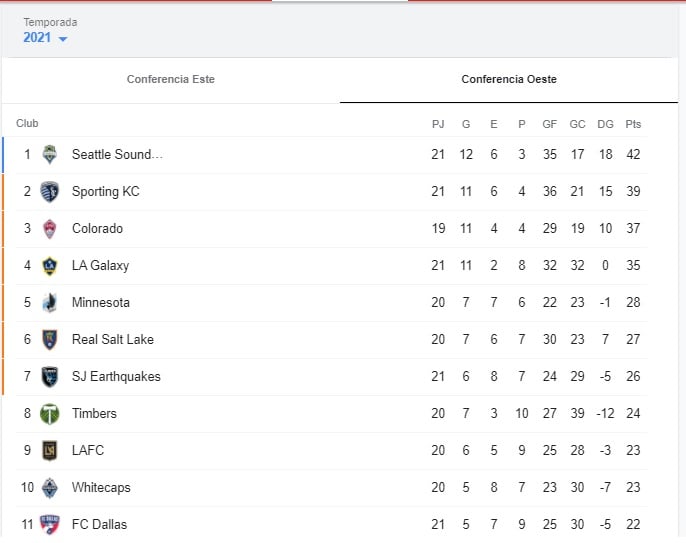The image size is (686, 543).
Task: Click the Sporting KC team logo
Action: pos(49,192)
